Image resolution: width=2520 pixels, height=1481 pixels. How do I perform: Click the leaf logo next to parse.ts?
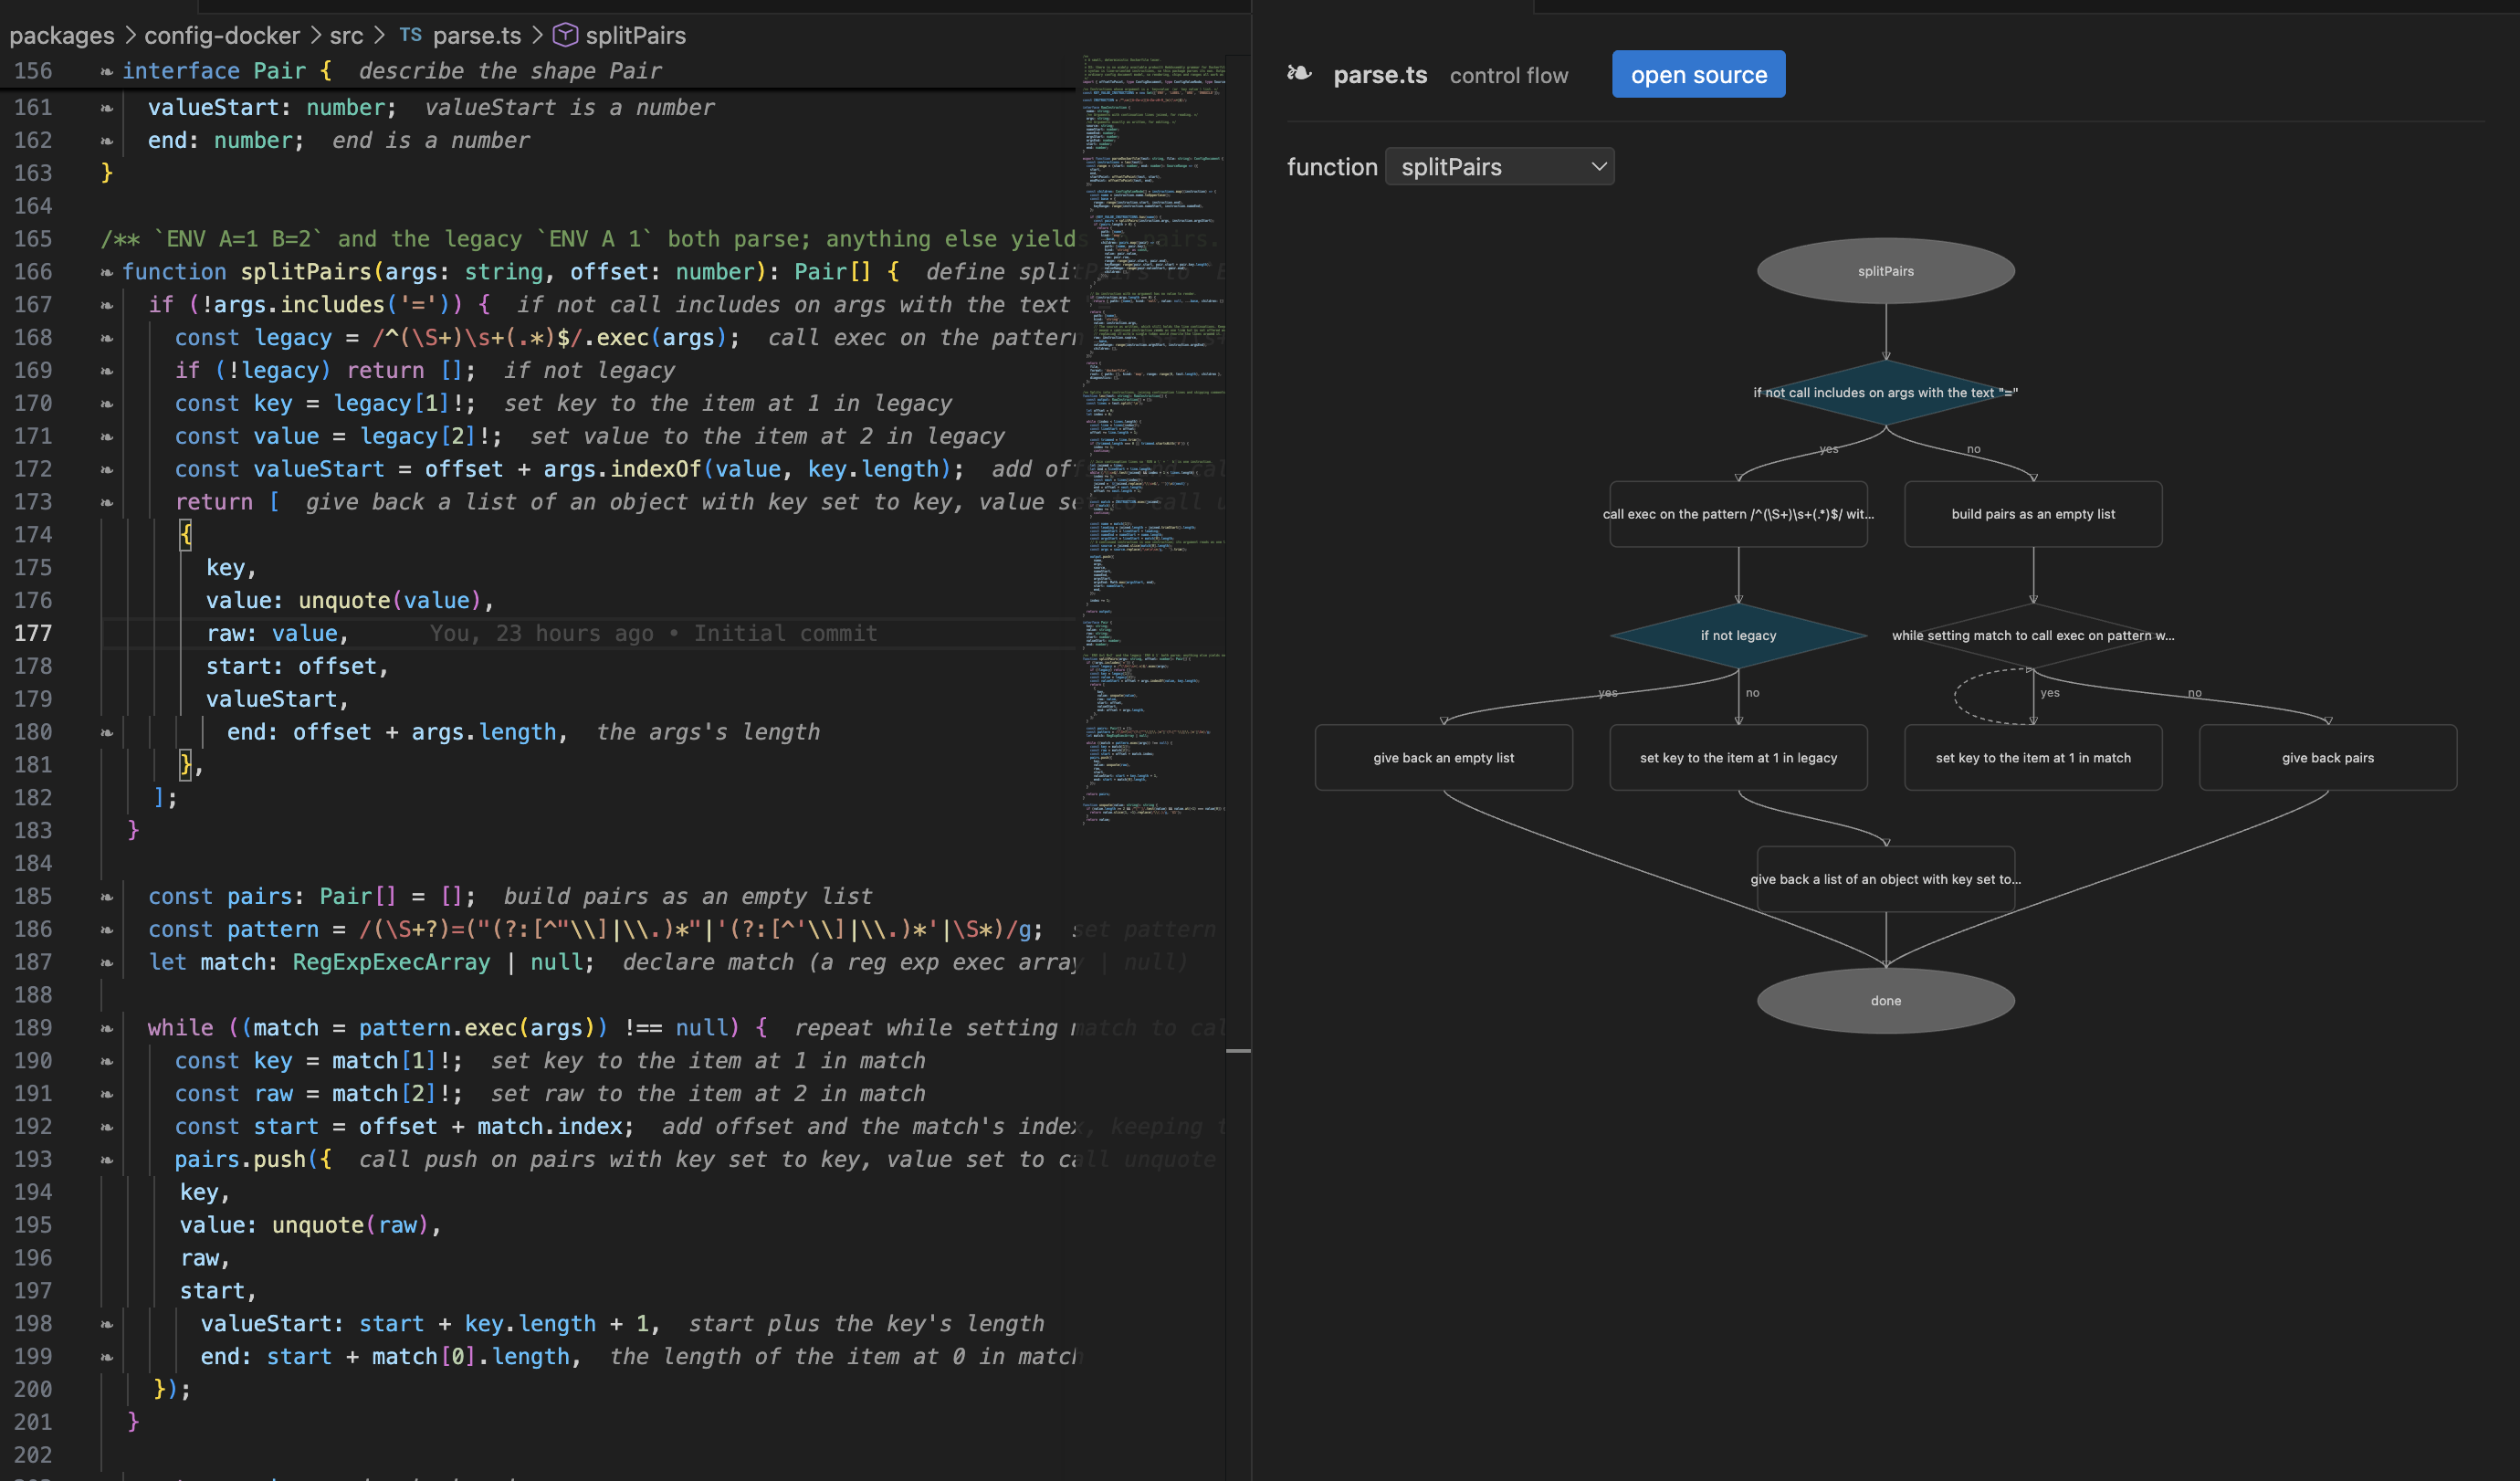click(x=1299, y=74)
